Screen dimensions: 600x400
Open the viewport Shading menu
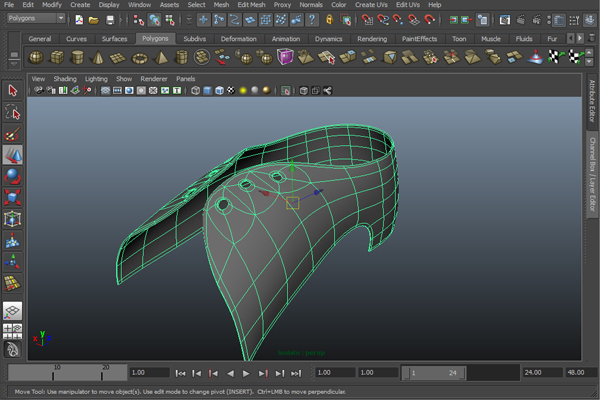tap(65, 79)
